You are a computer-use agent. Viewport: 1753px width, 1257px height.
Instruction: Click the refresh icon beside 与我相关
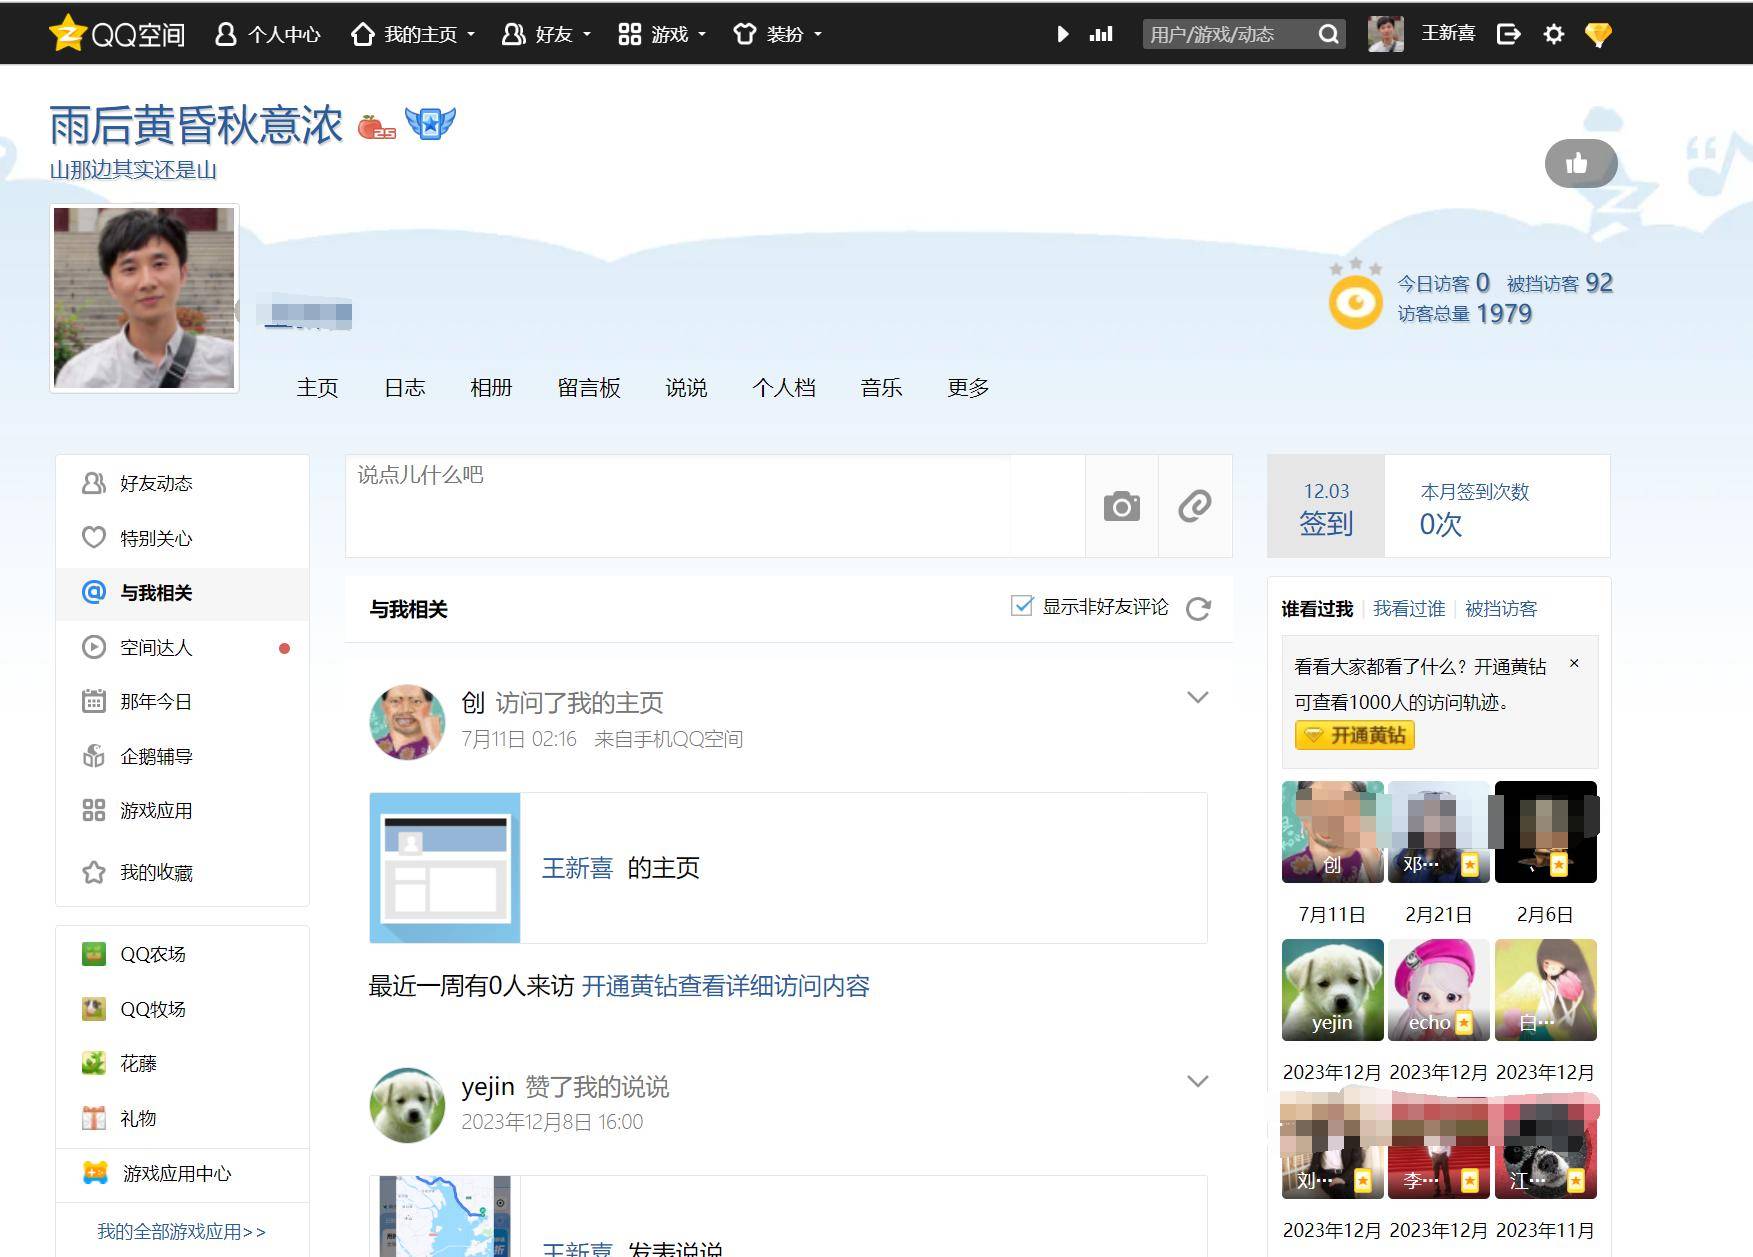tap(1198, 609)
